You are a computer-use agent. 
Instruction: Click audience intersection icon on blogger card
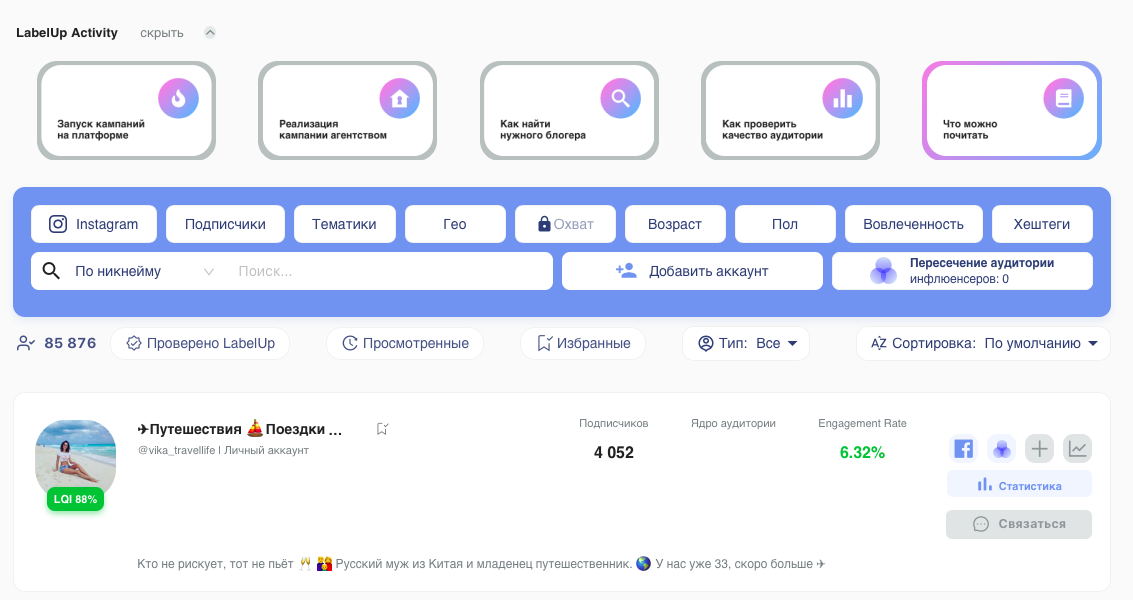point(1001,449)
